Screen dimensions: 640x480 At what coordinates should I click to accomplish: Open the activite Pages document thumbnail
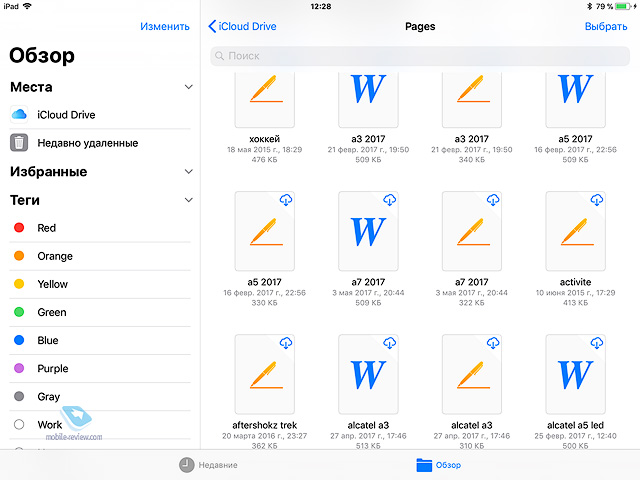[576, 231]
